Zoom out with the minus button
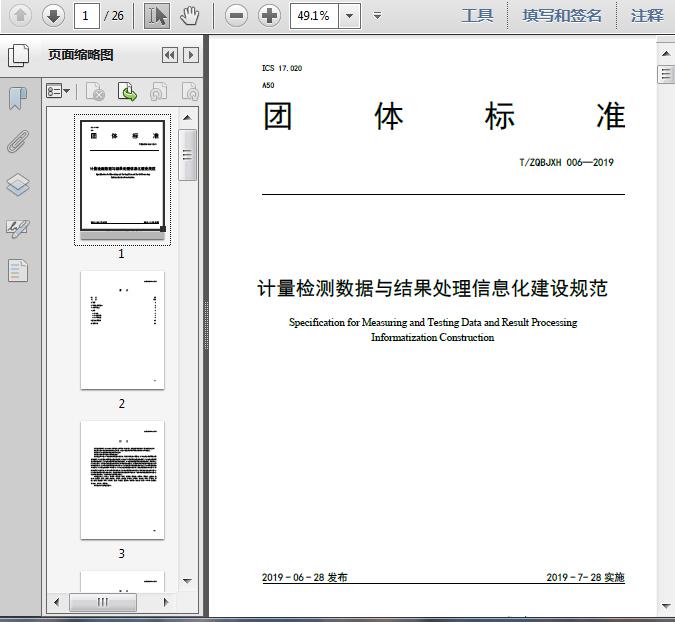 (236, 15)
